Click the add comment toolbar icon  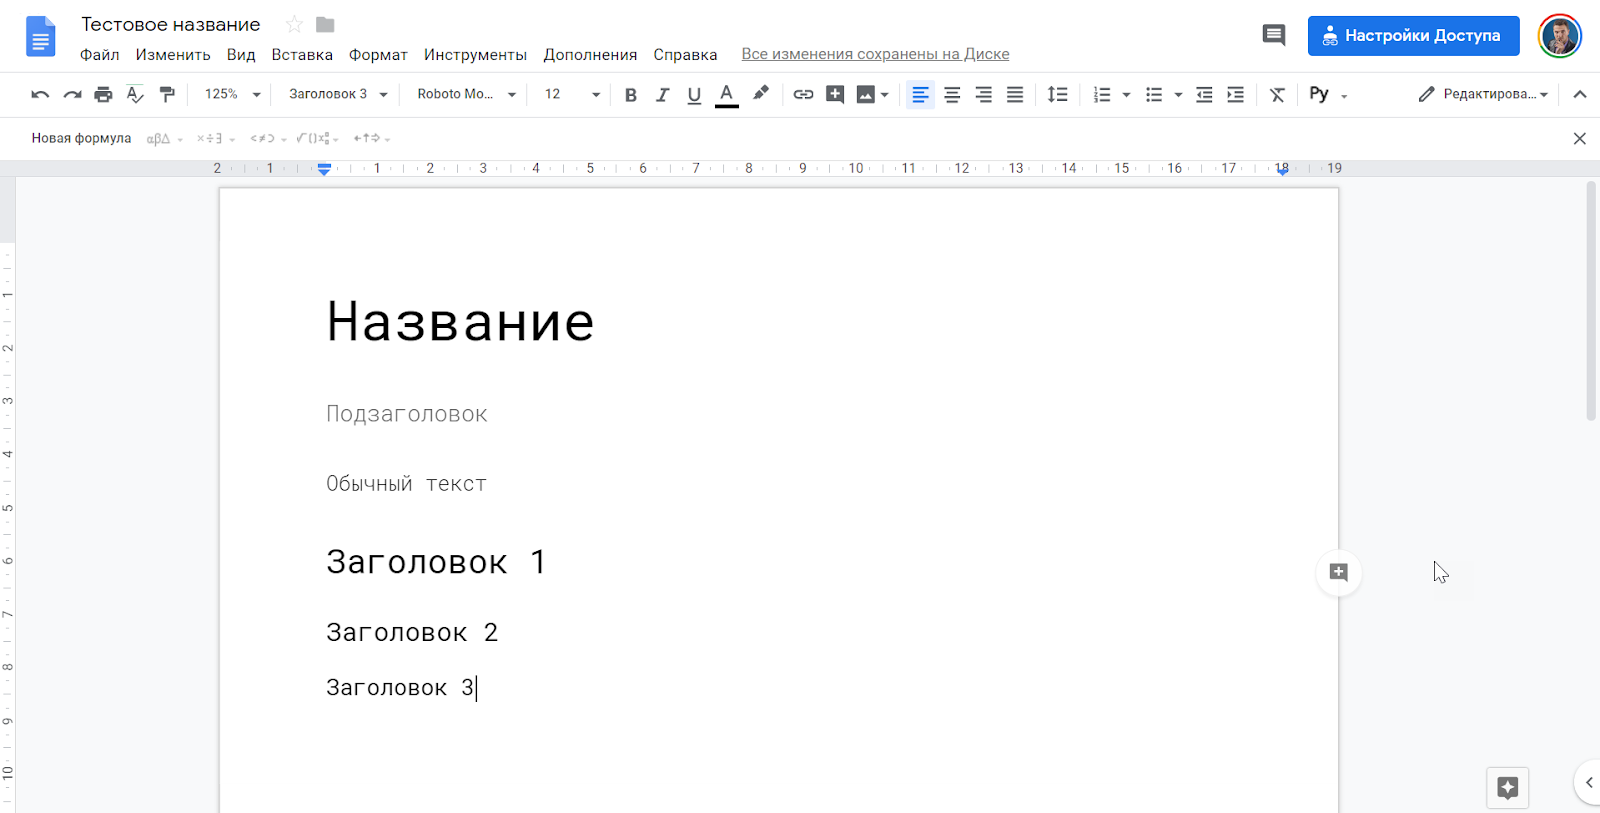pos(835,94)
